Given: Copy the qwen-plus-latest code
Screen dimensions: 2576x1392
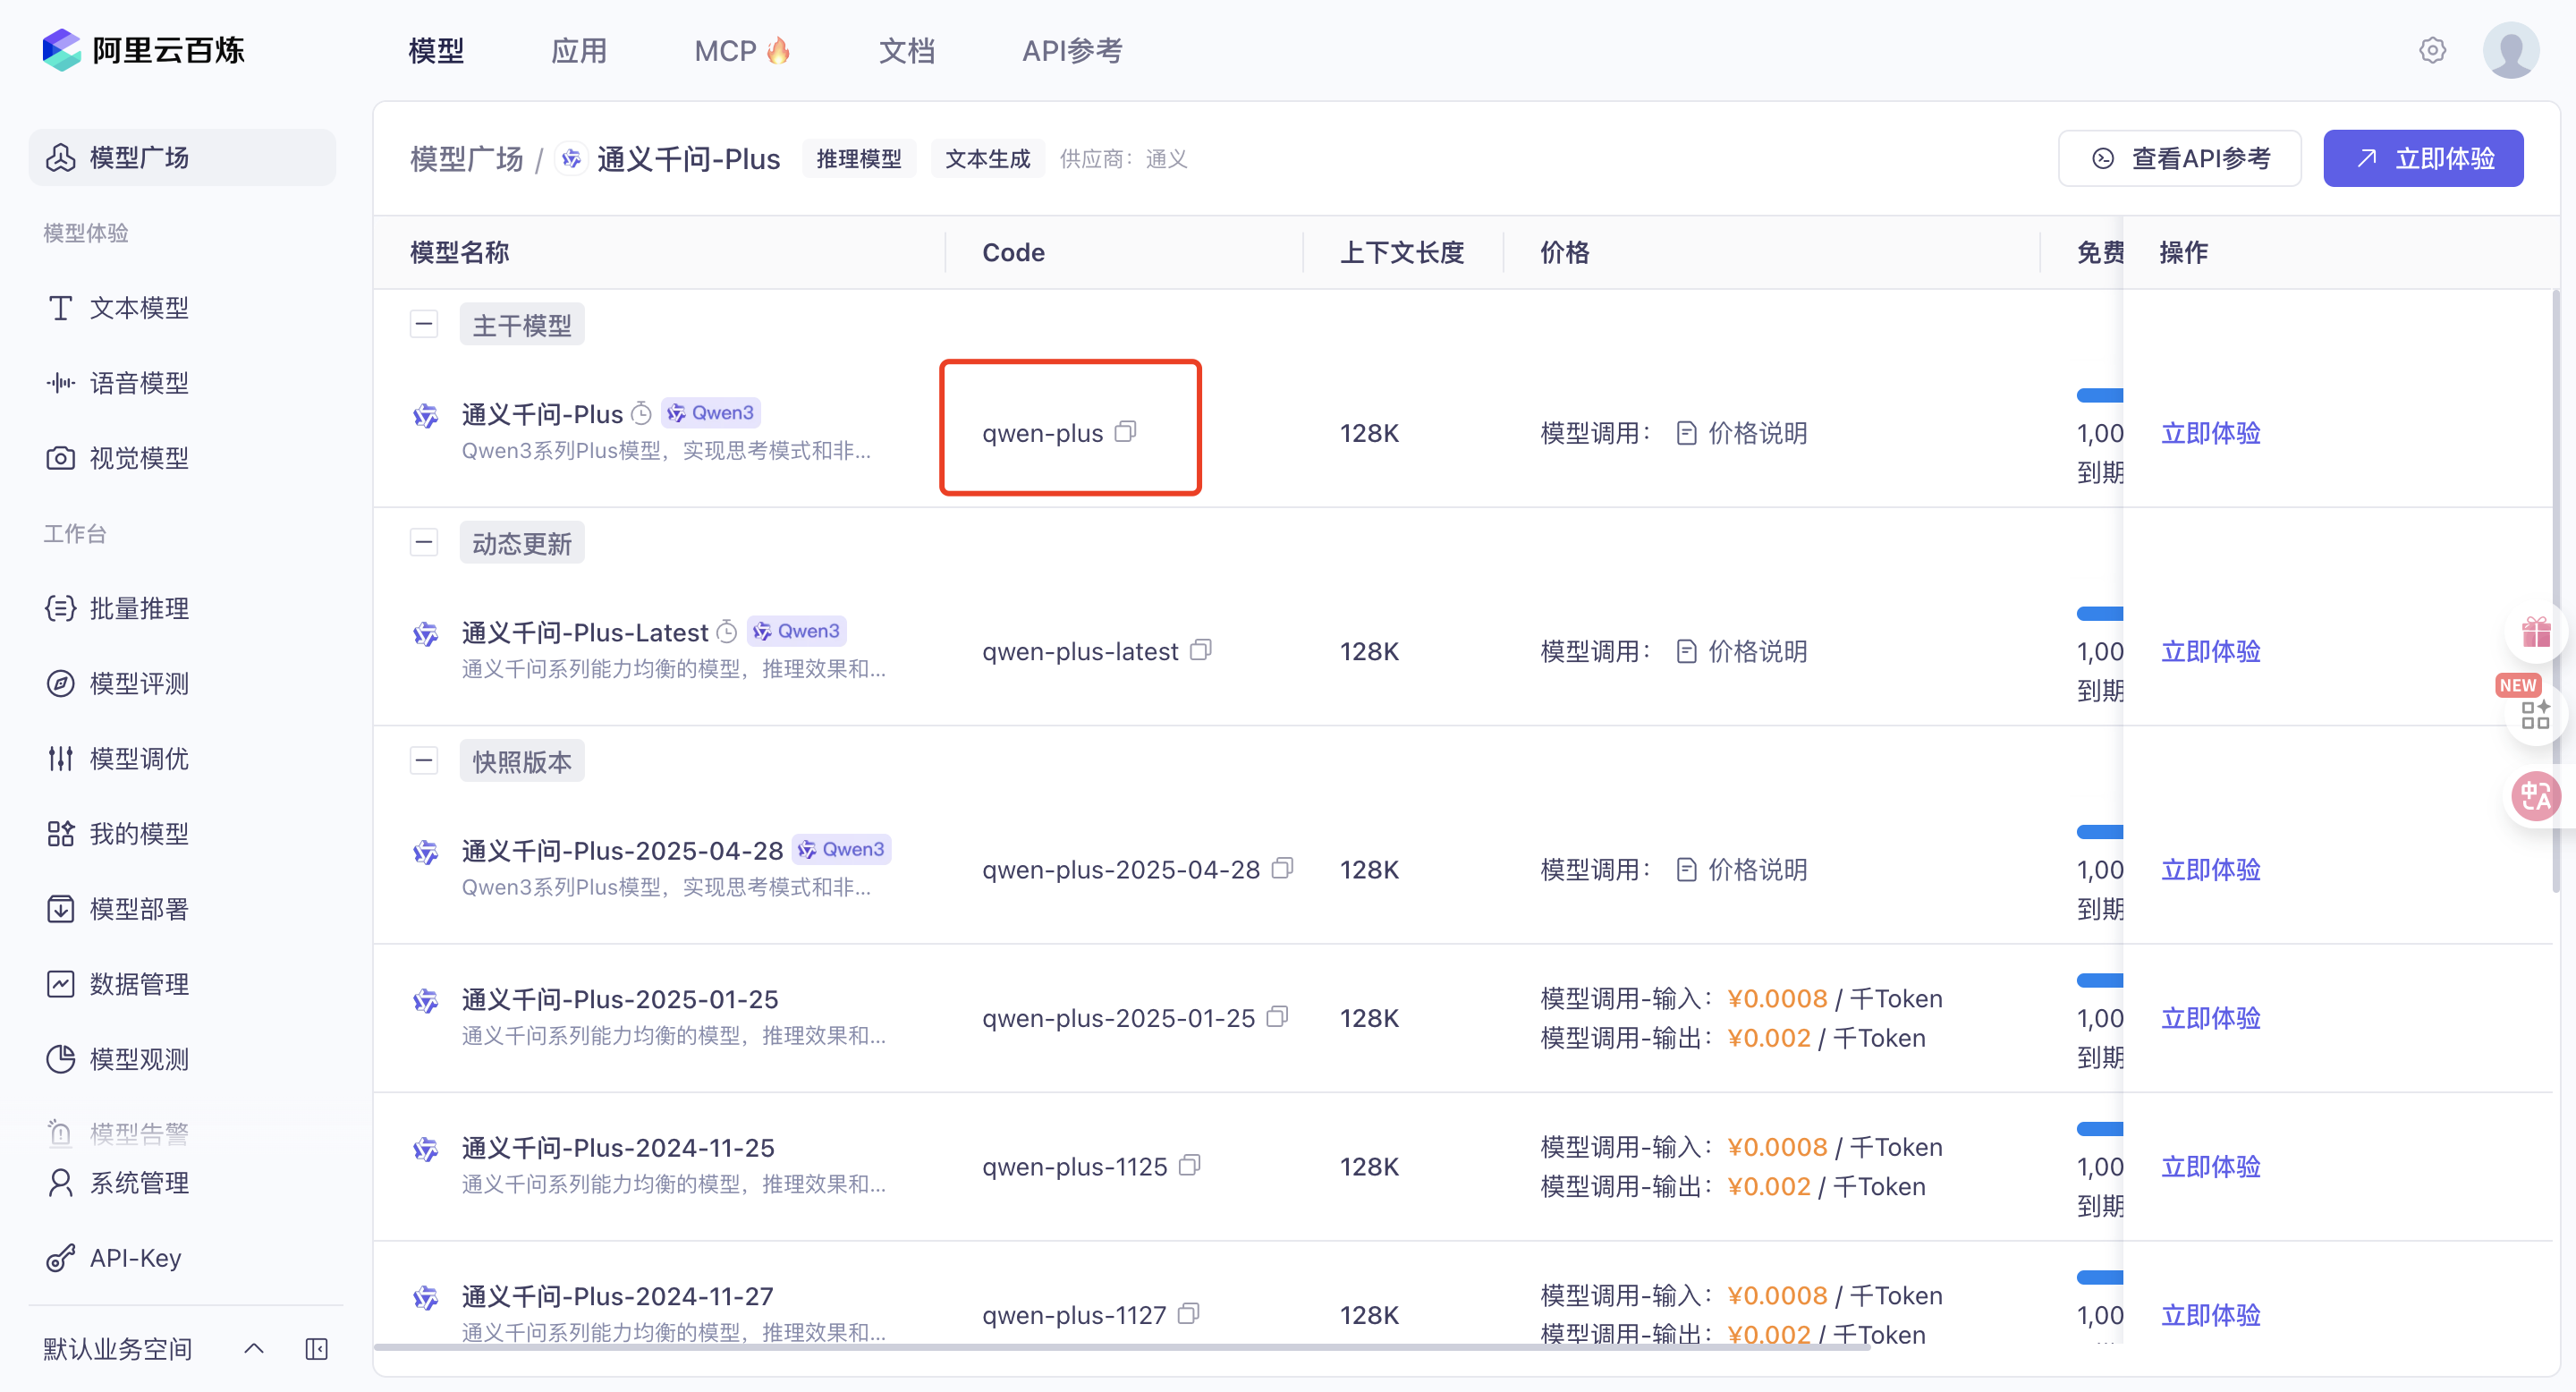Looking at the screenshot, I should click(1201, 650).
